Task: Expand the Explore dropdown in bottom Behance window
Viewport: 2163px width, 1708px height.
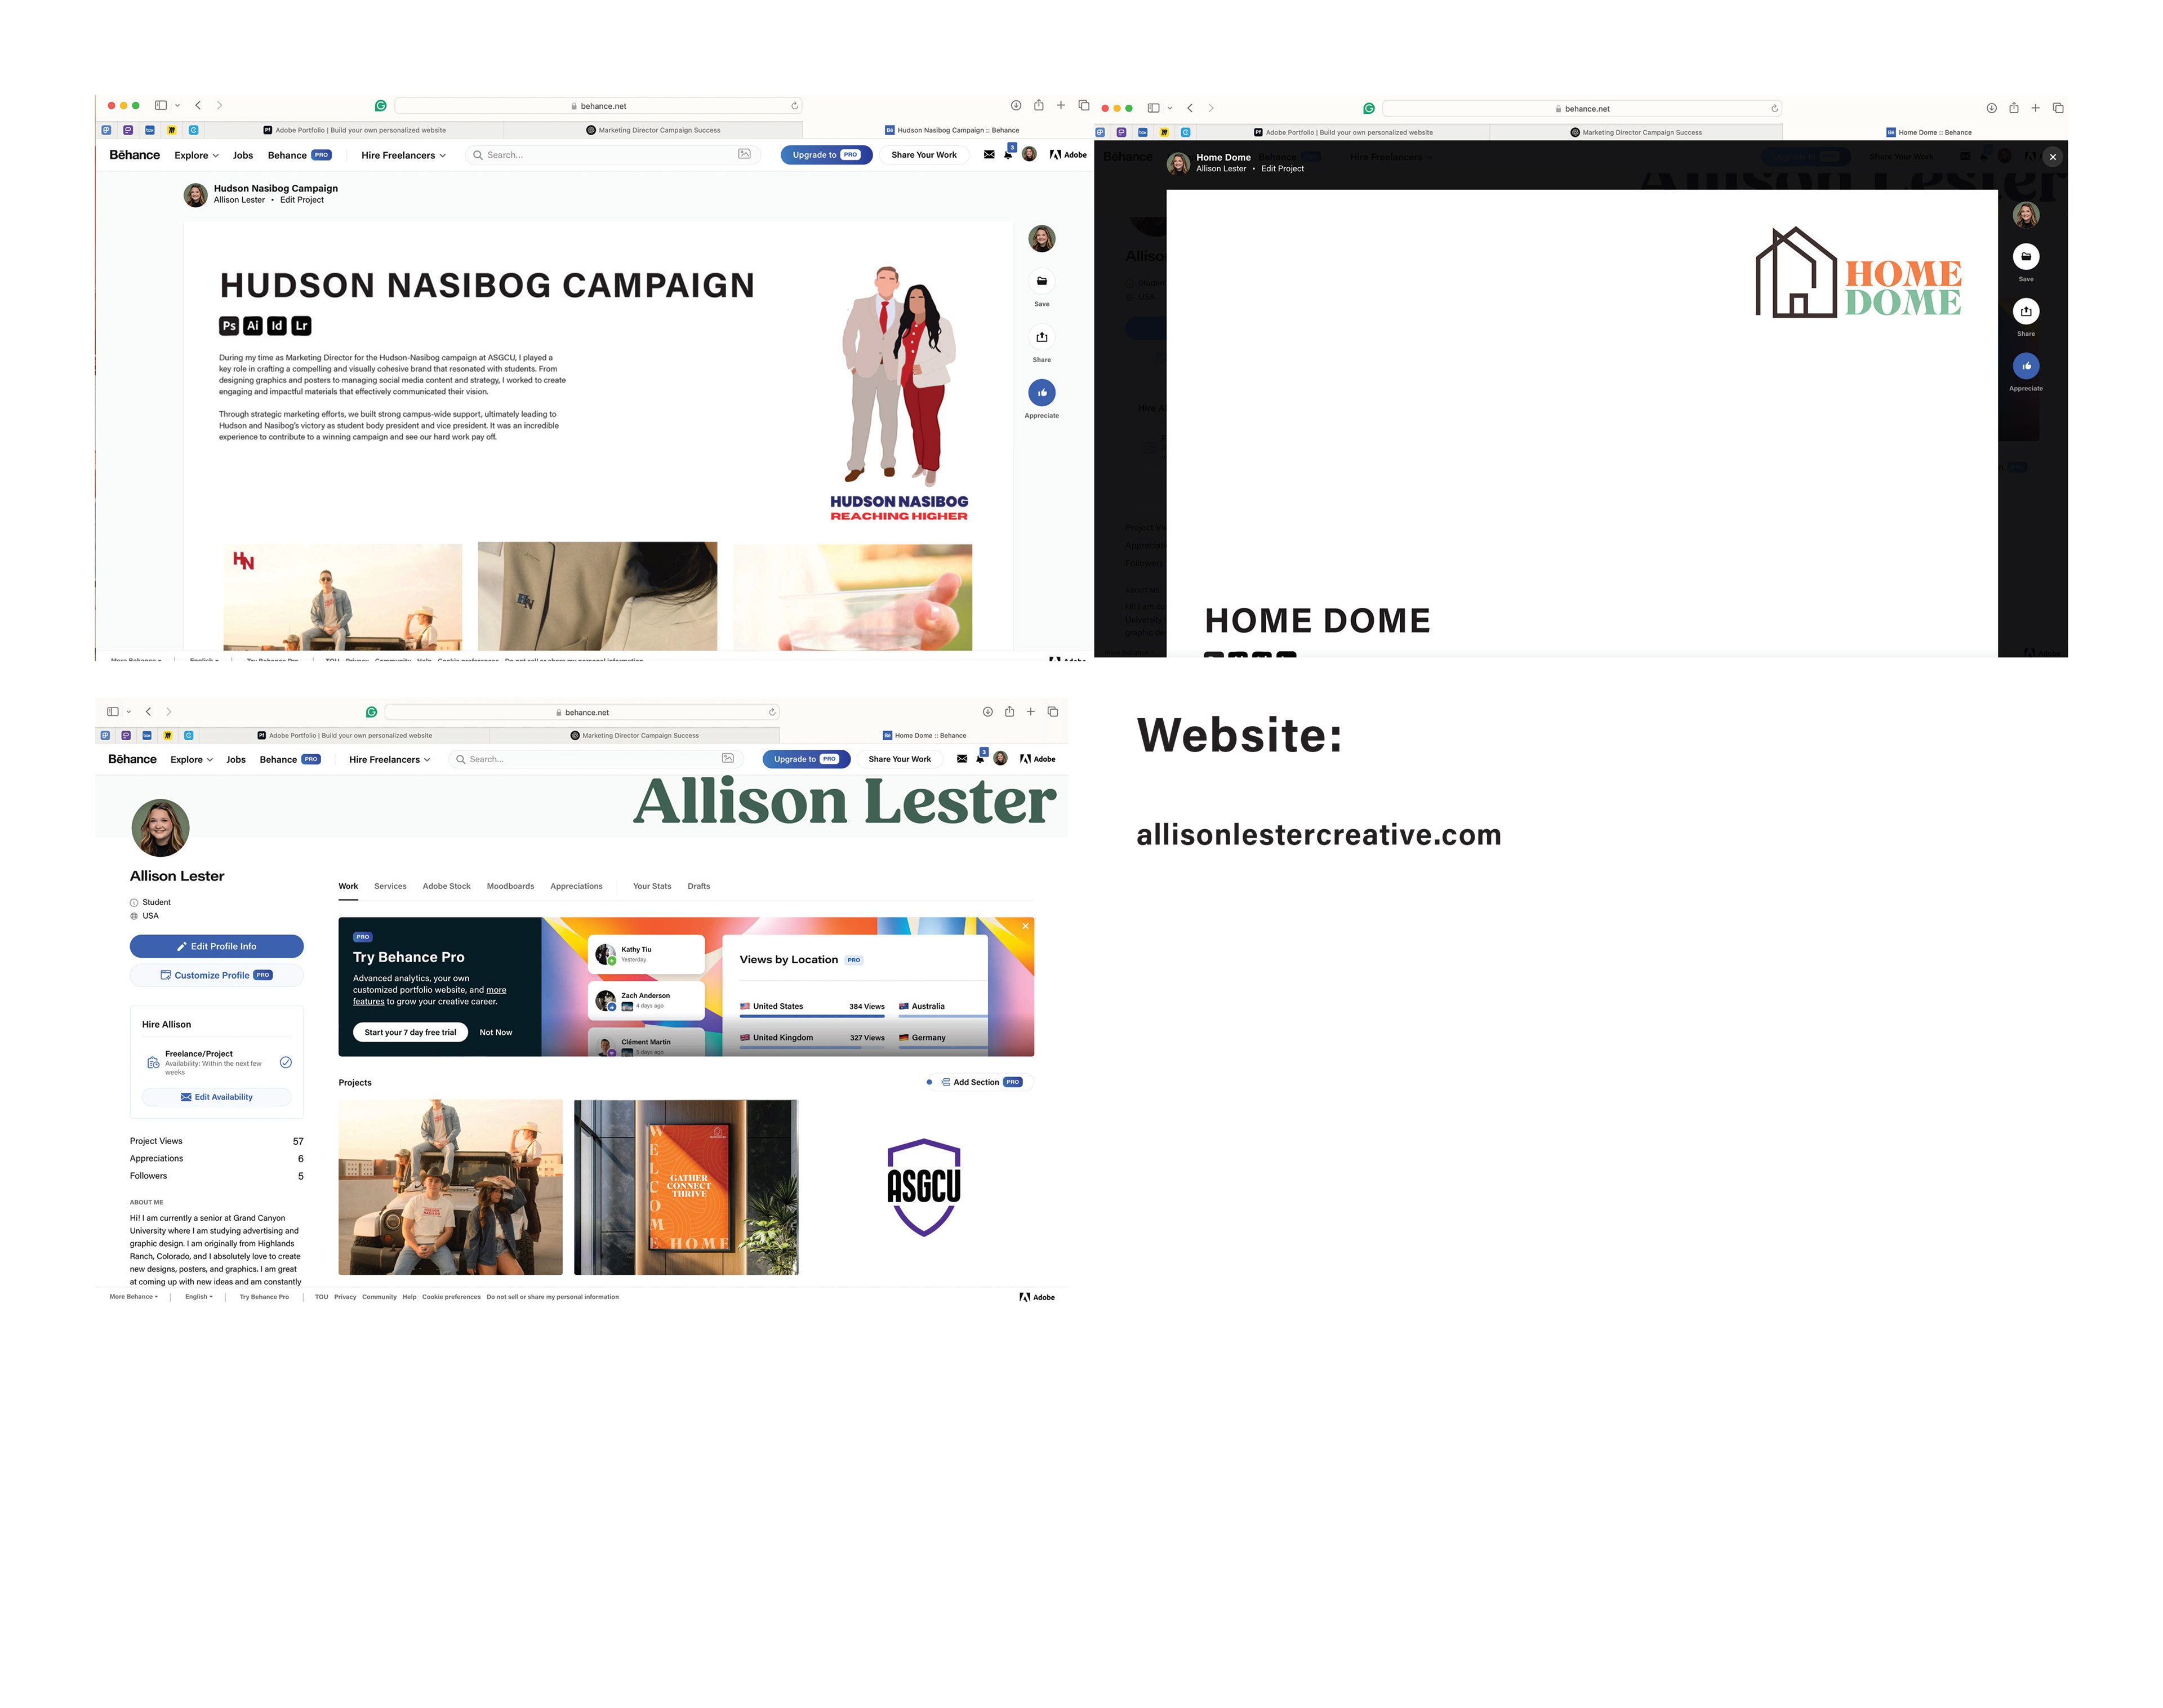Action: click(x=192, y=760)
